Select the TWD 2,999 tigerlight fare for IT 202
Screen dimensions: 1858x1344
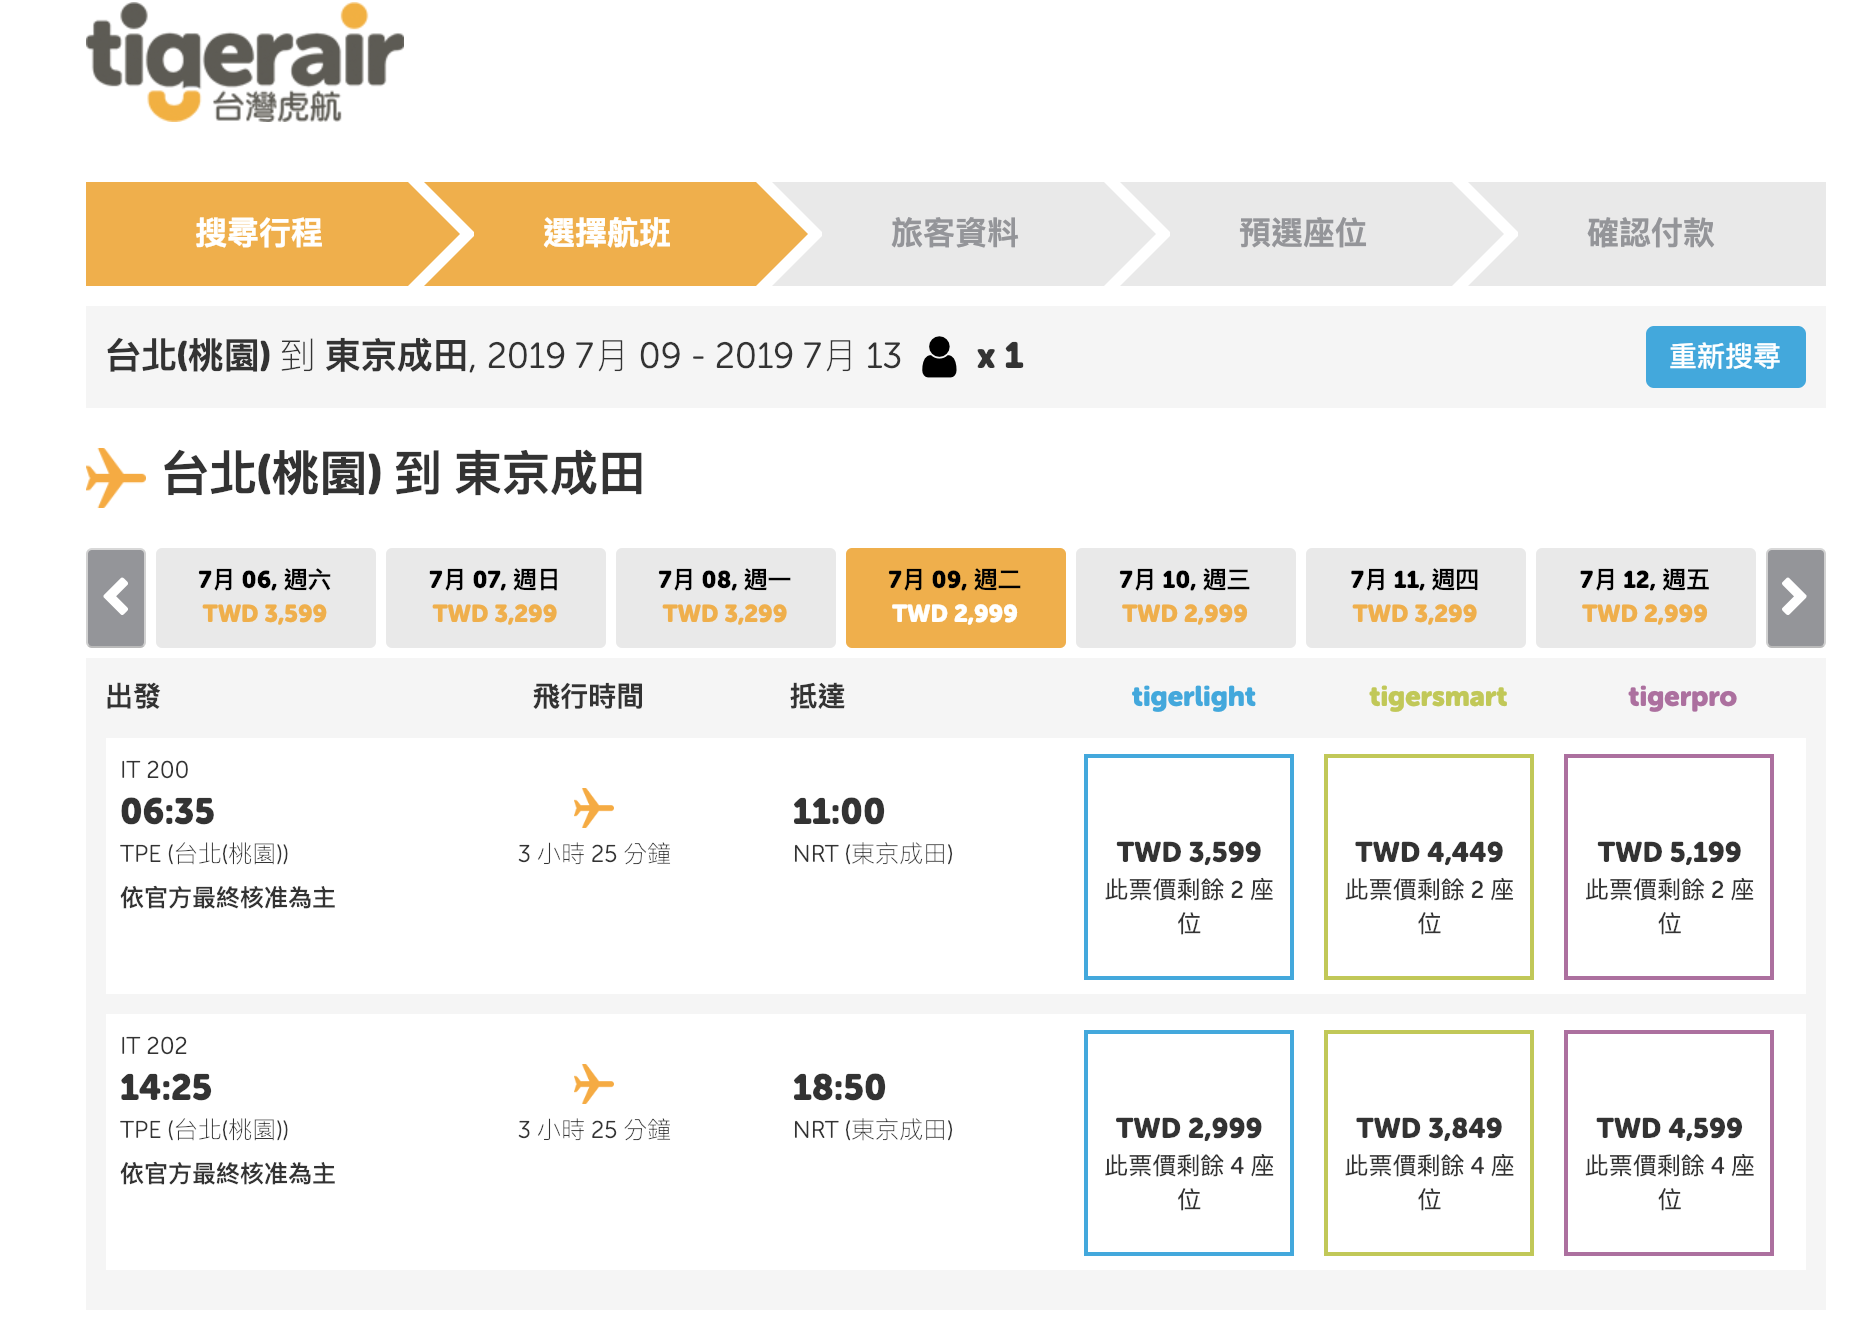point(1188,1140)
